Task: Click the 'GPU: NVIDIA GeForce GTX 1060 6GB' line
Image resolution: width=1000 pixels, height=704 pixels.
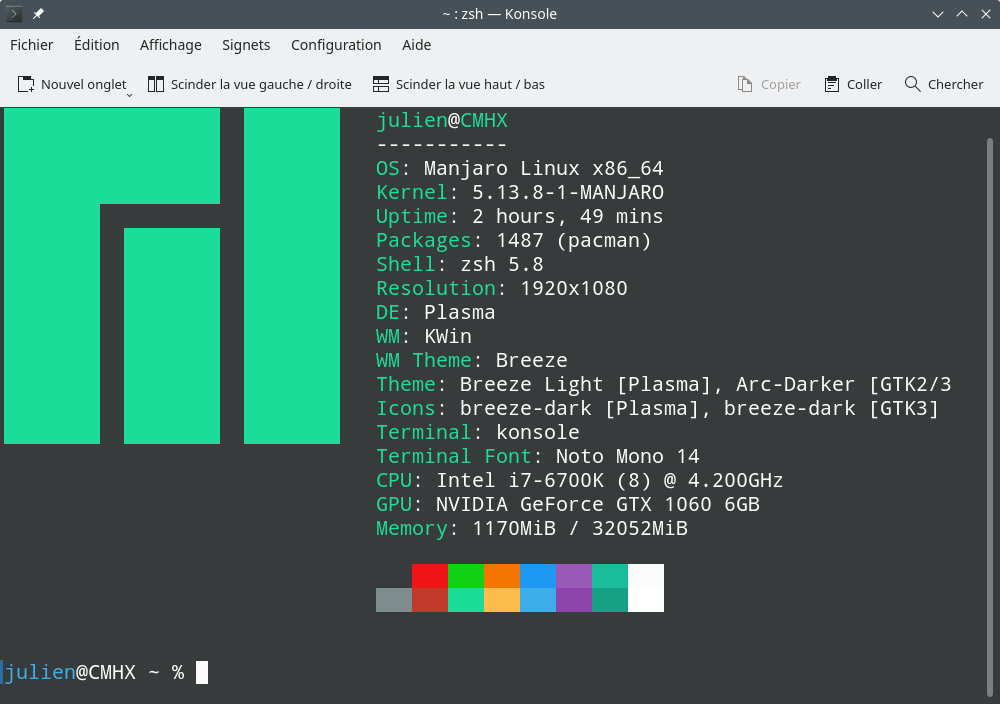Action: 568,504
